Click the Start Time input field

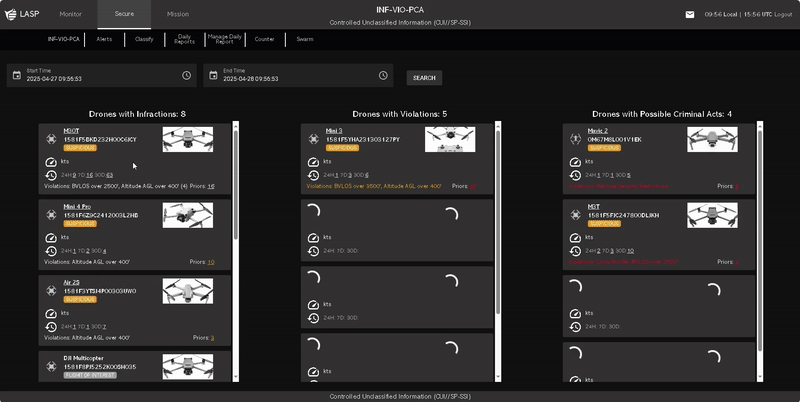pyautogui.click(x=102, y=76)
